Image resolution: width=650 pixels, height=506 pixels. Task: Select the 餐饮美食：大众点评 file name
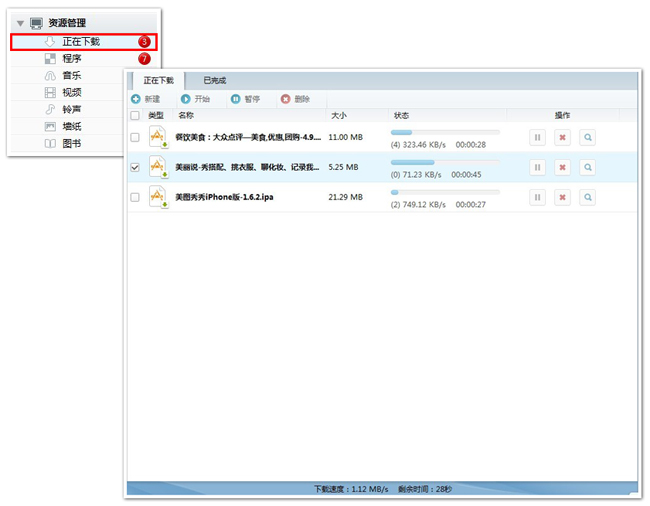click(248, 138)
